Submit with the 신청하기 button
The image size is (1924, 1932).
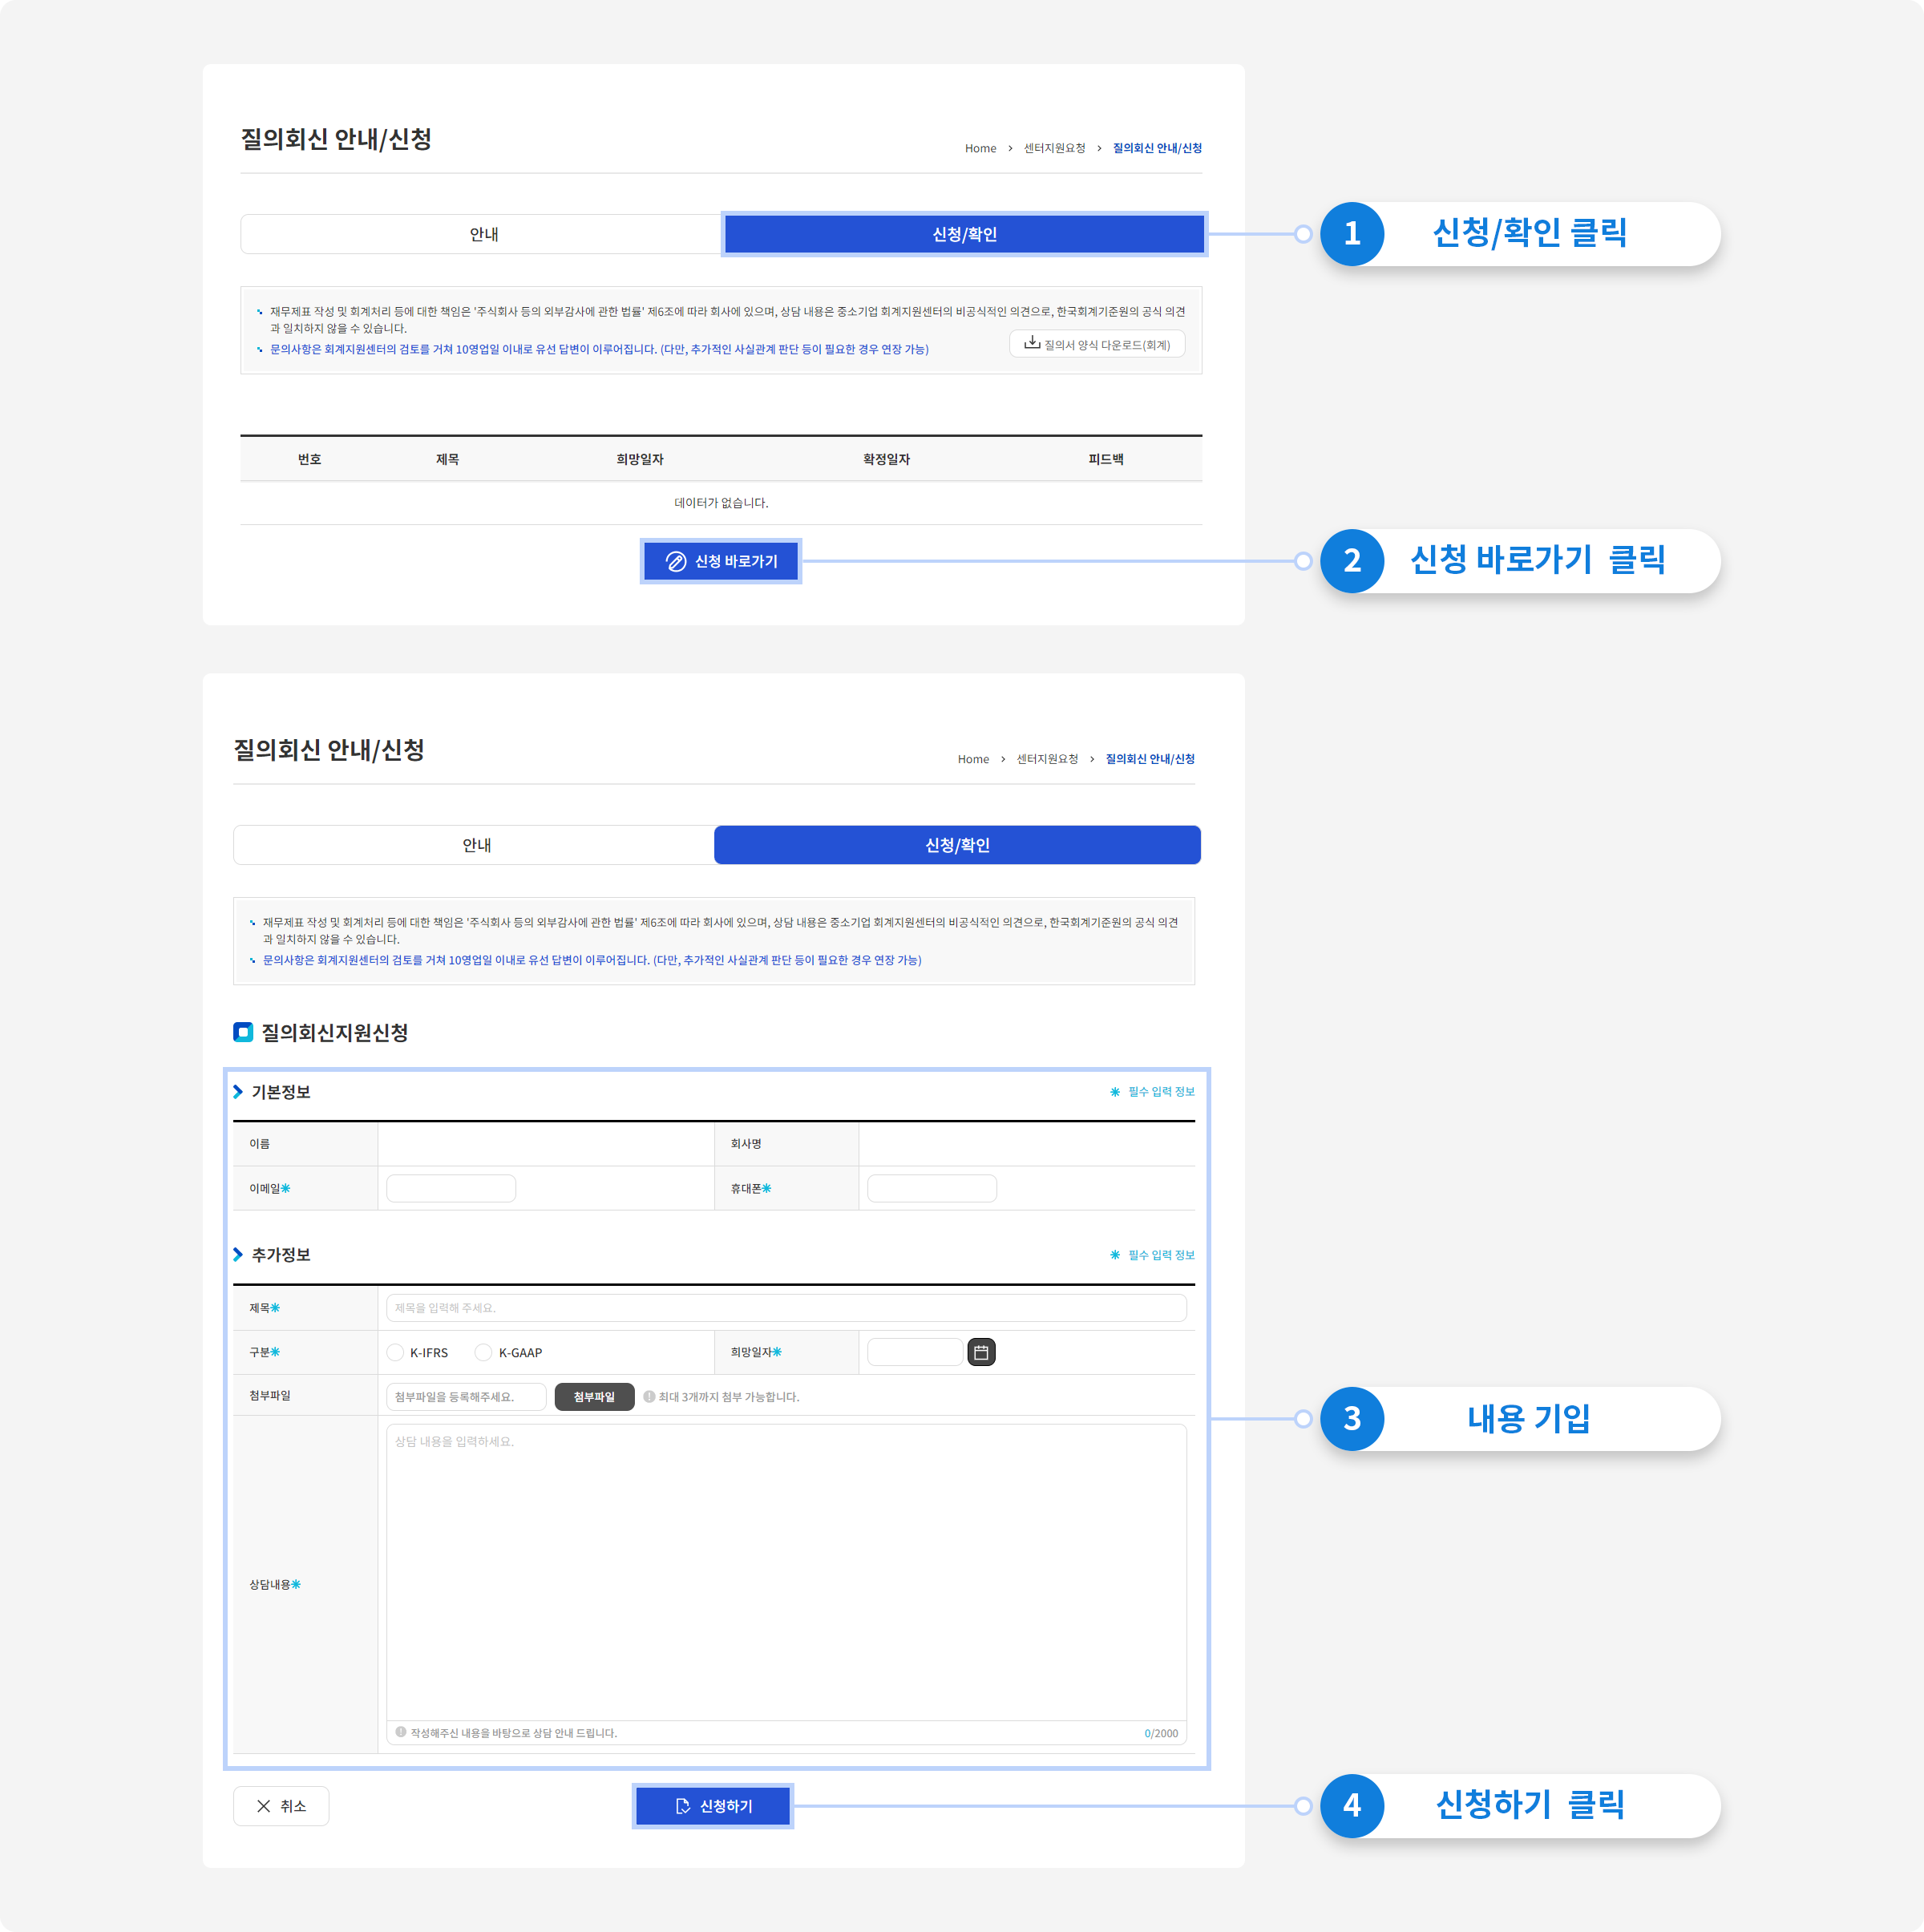[x=713, y=1806]
